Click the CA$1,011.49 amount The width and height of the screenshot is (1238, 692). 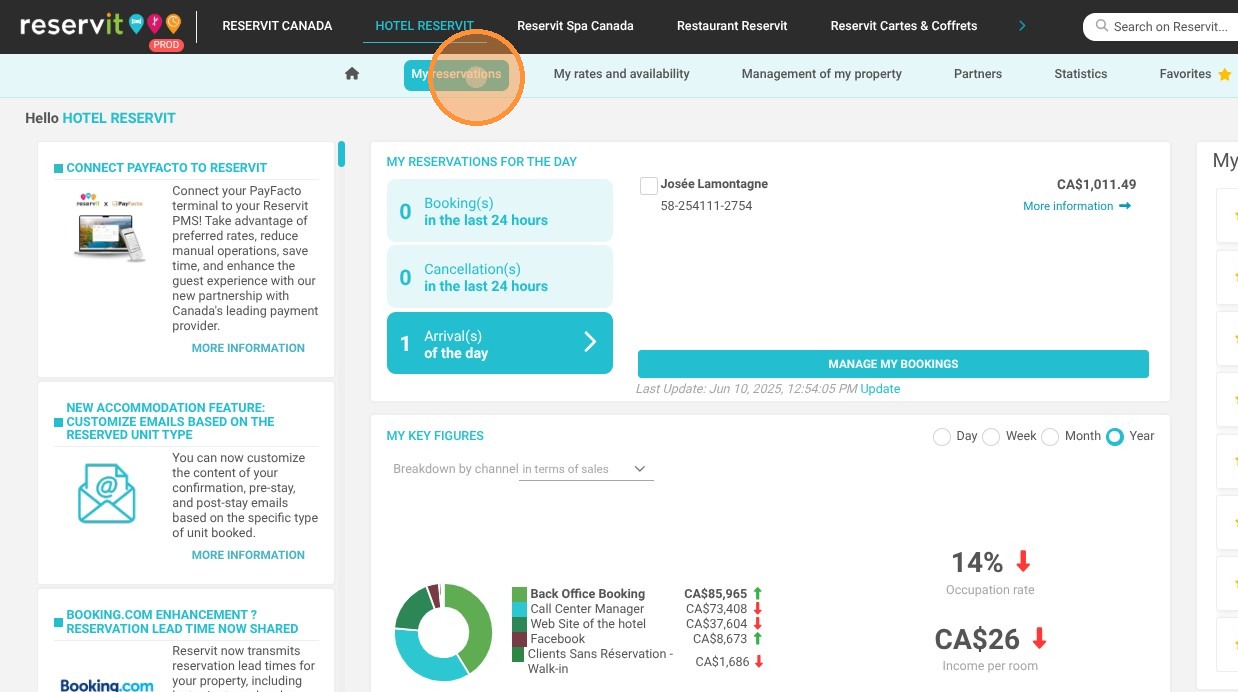coord(1096,185)
